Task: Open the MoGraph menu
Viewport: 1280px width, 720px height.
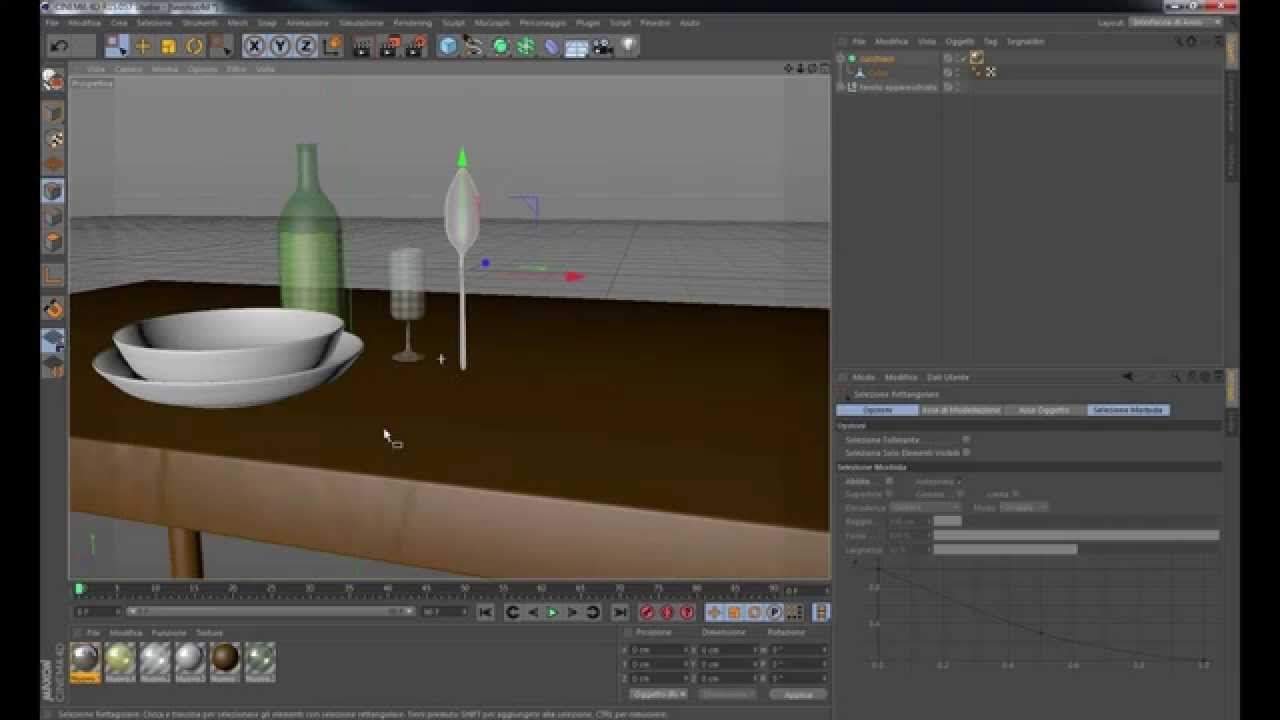Action: point(492,22)
